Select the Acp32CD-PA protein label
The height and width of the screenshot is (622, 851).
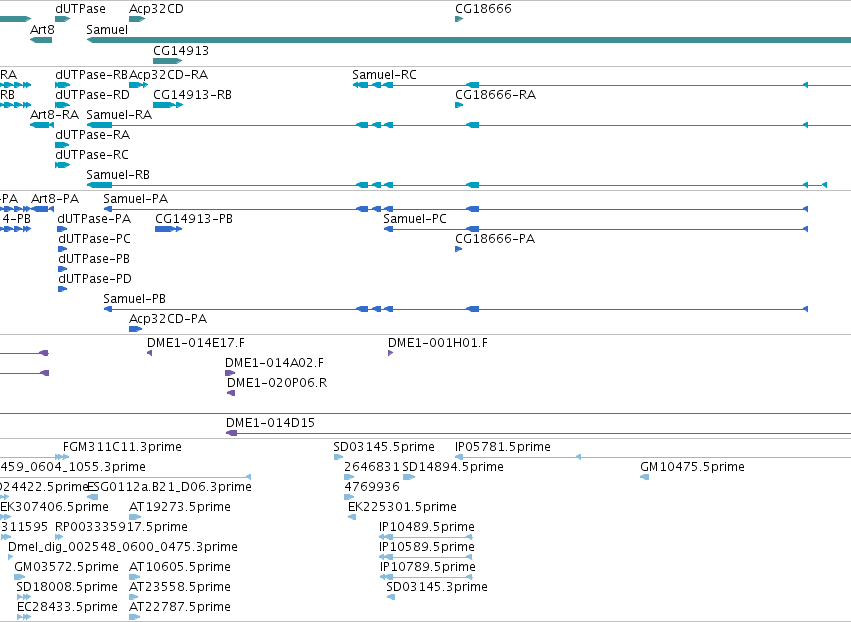168,319
